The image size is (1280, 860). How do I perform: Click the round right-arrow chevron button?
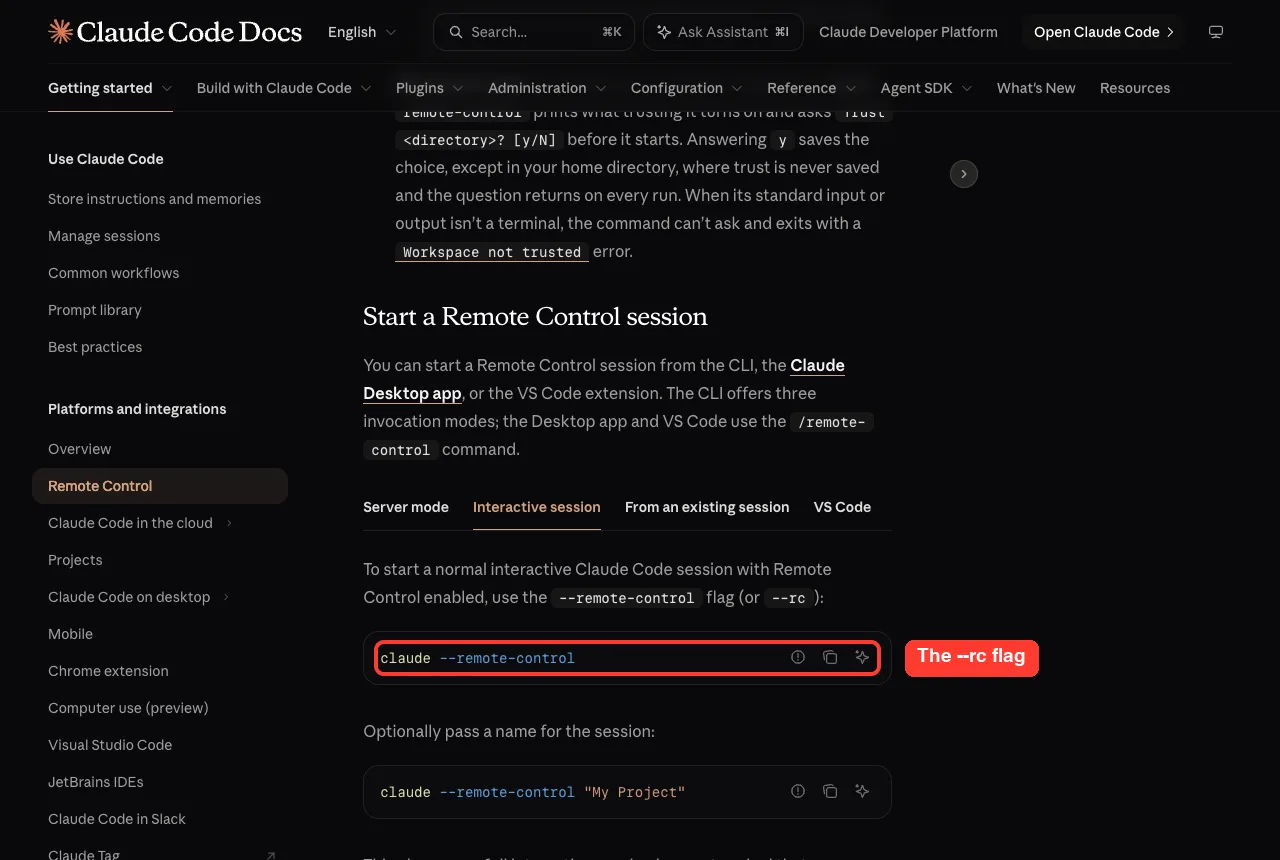(963, 174)
